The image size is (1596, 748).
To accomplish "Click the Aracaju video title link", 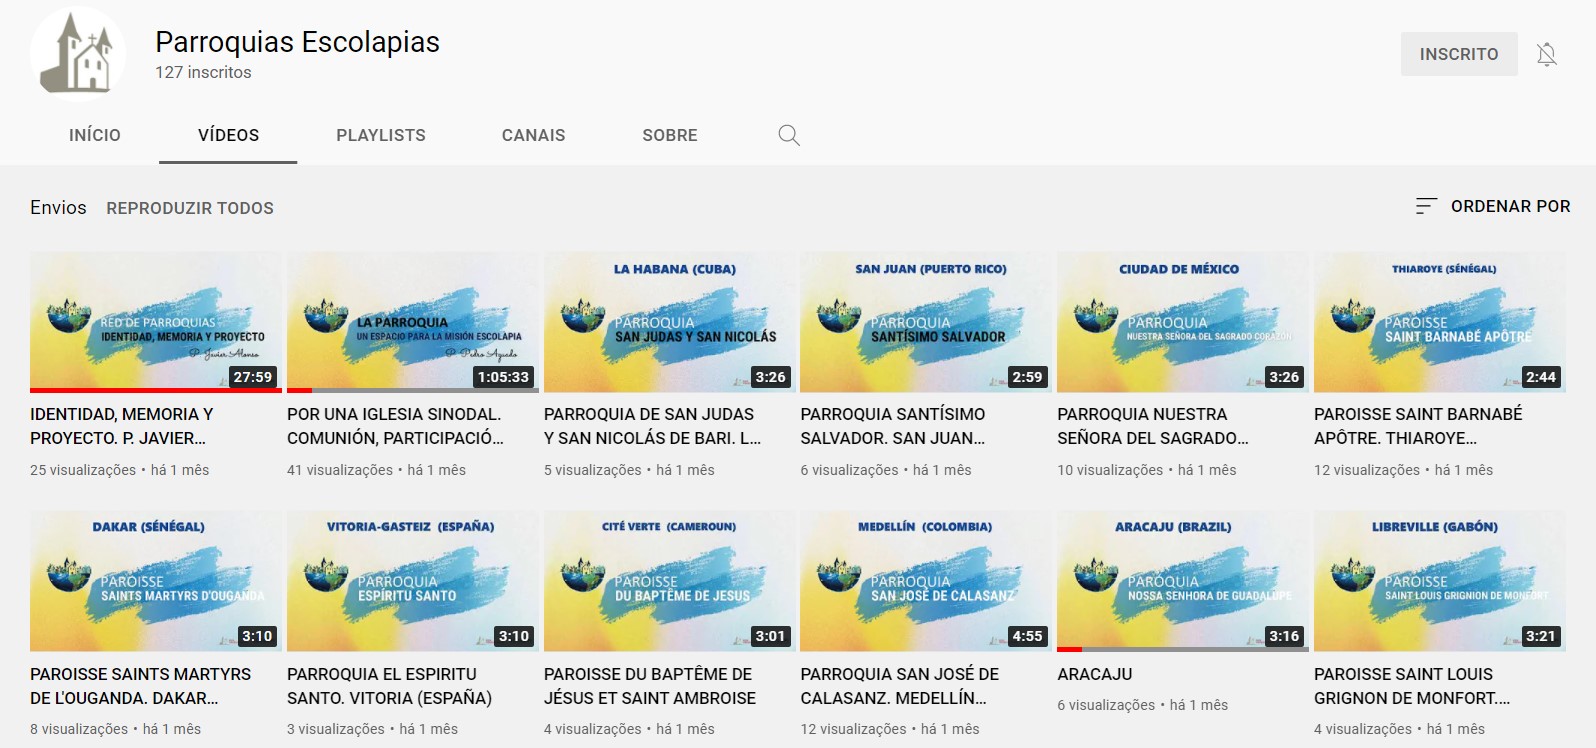I will 1095,674.
